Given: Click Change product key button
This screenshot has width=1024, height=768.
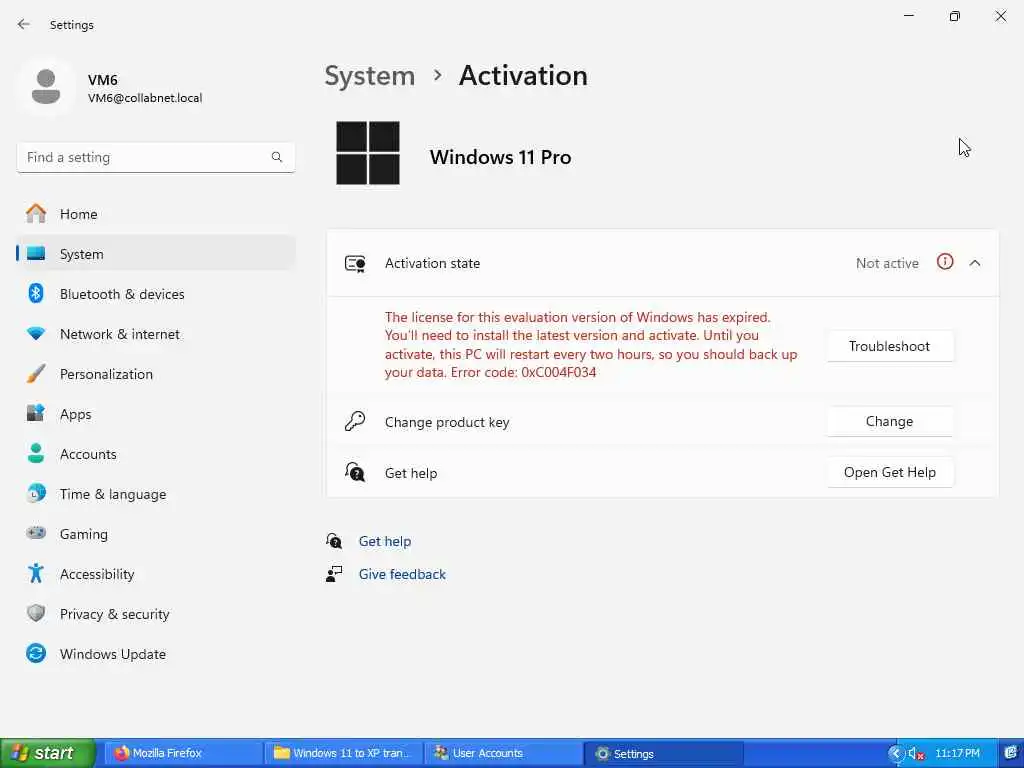Looking at the screenshot, I should [889, 421].
